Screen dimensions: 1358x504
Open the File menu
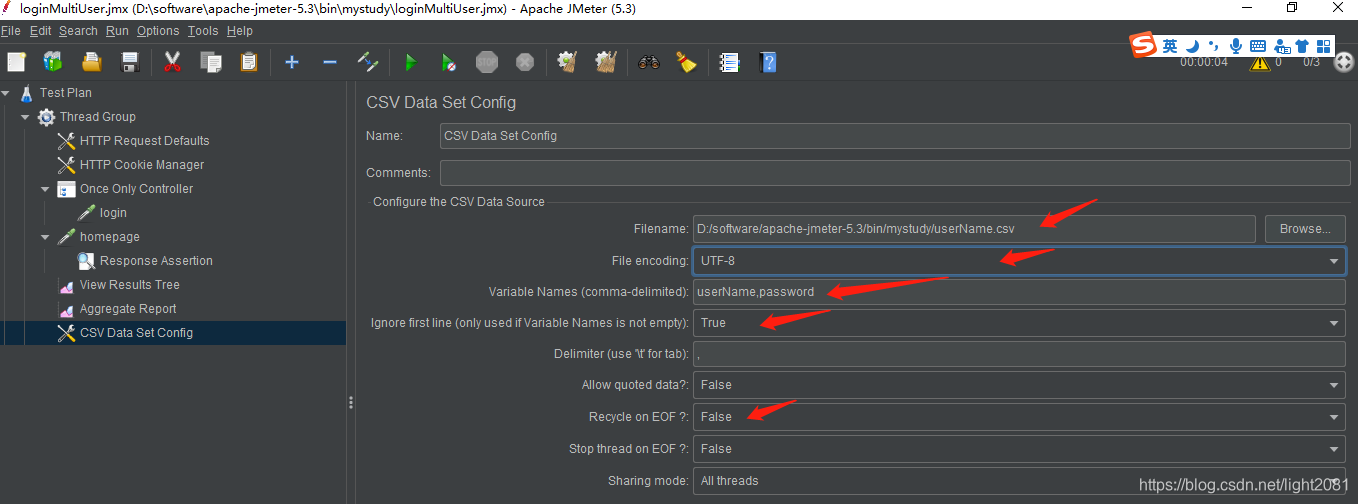pyautogui.click(x=11, y=31)
